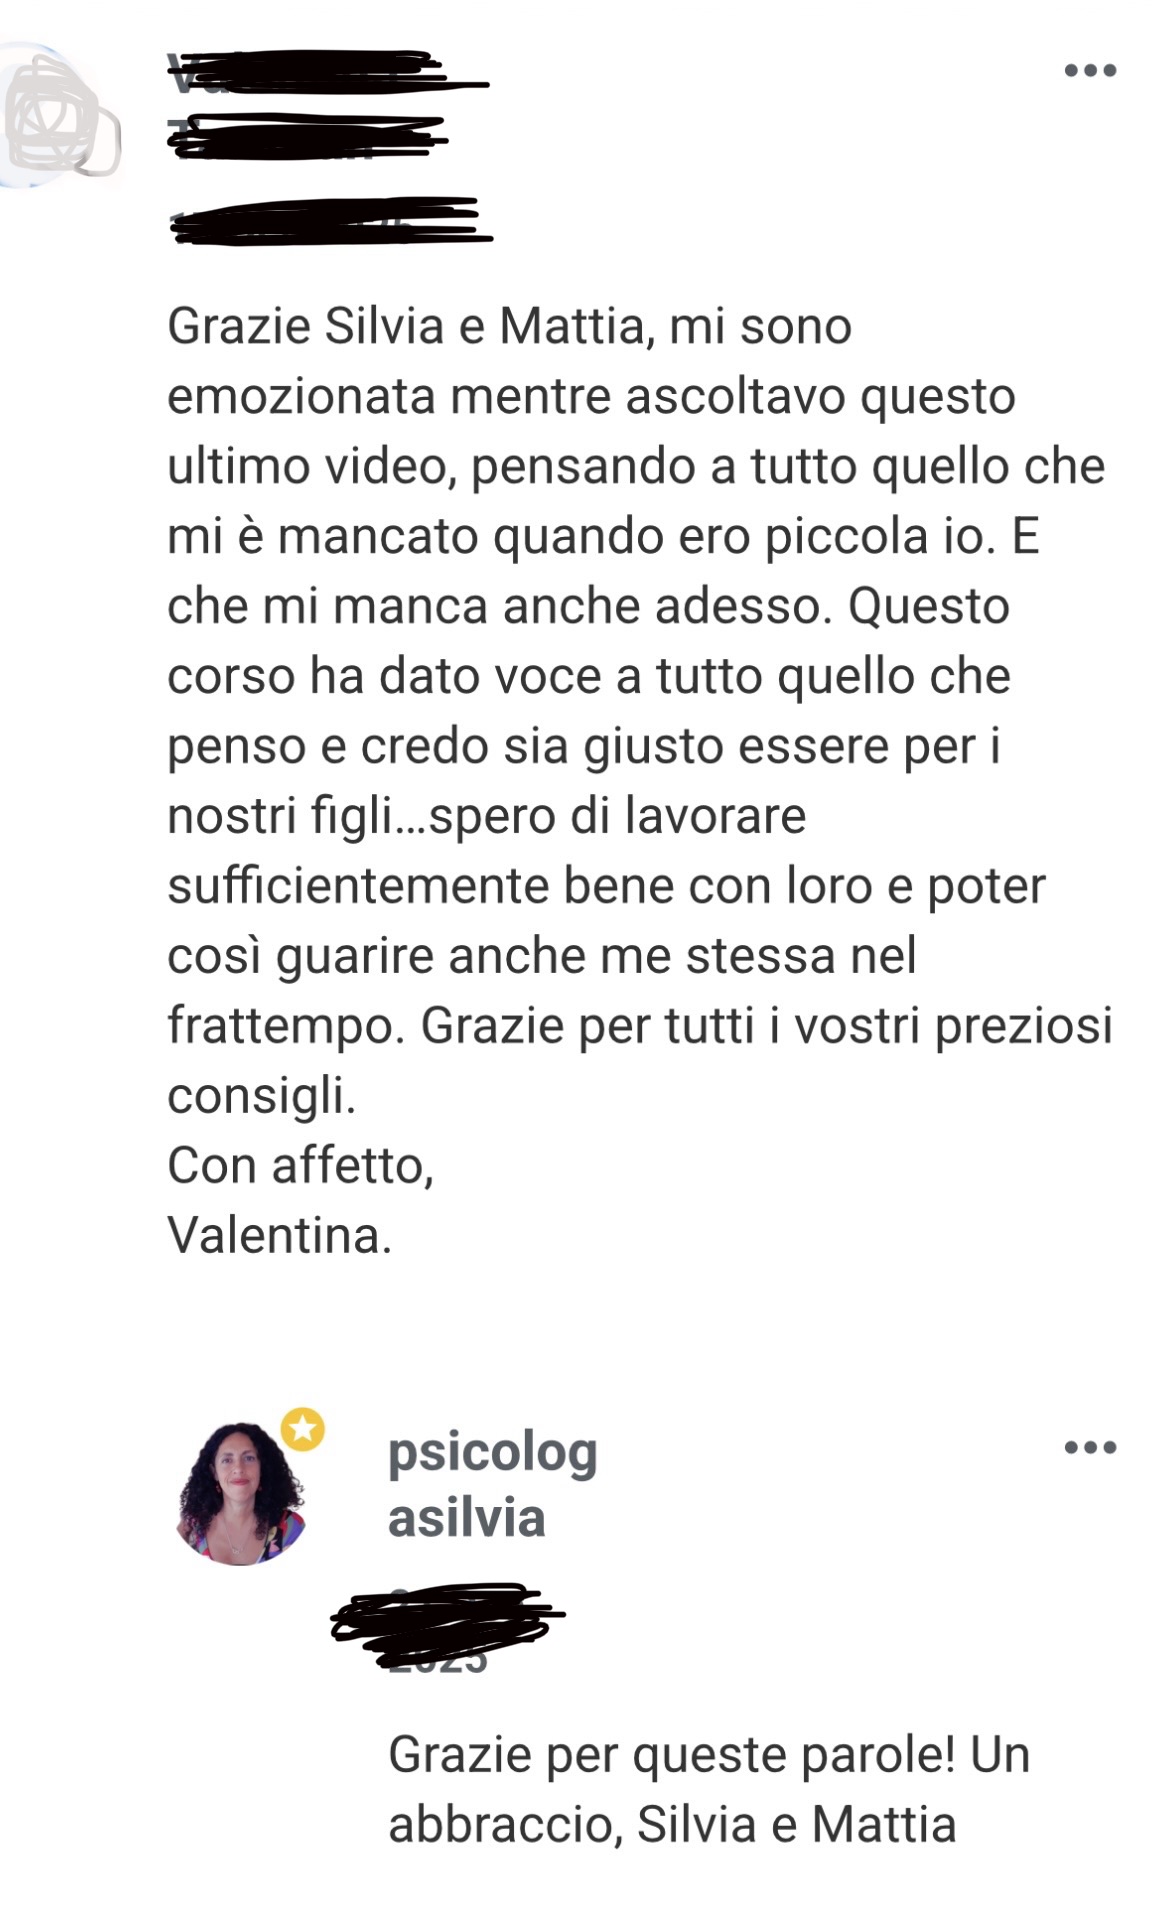The image size is (1169, 1927).
Task: Open the three-dot menu on Valentina's comment
Action: [1090, 70]
